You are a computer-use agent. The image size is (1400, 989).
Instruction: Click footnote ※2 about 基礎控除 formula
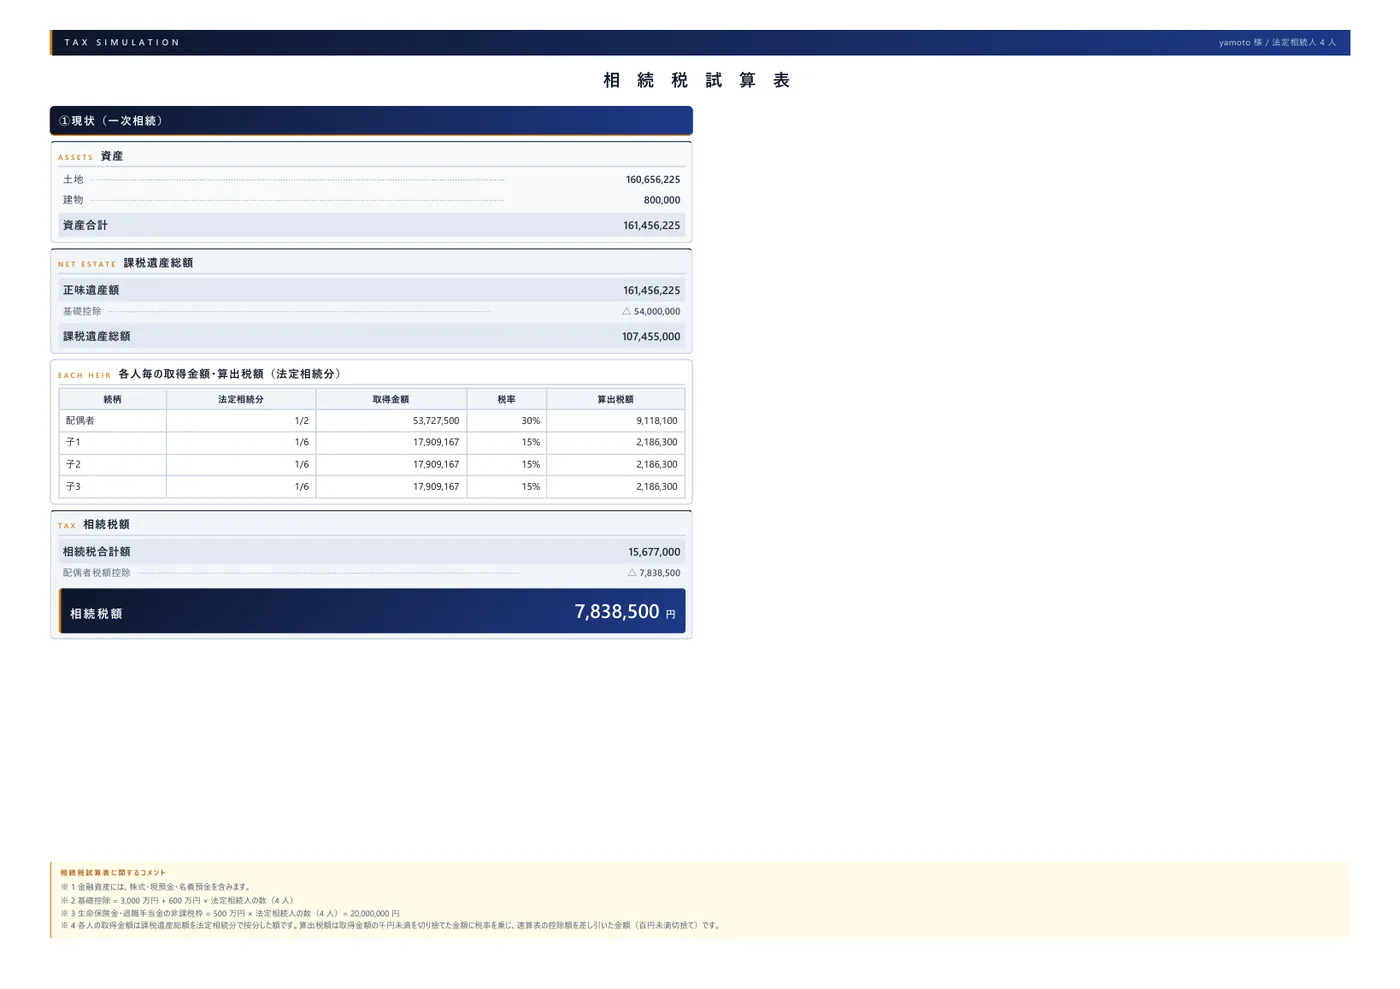coord(178,901)
